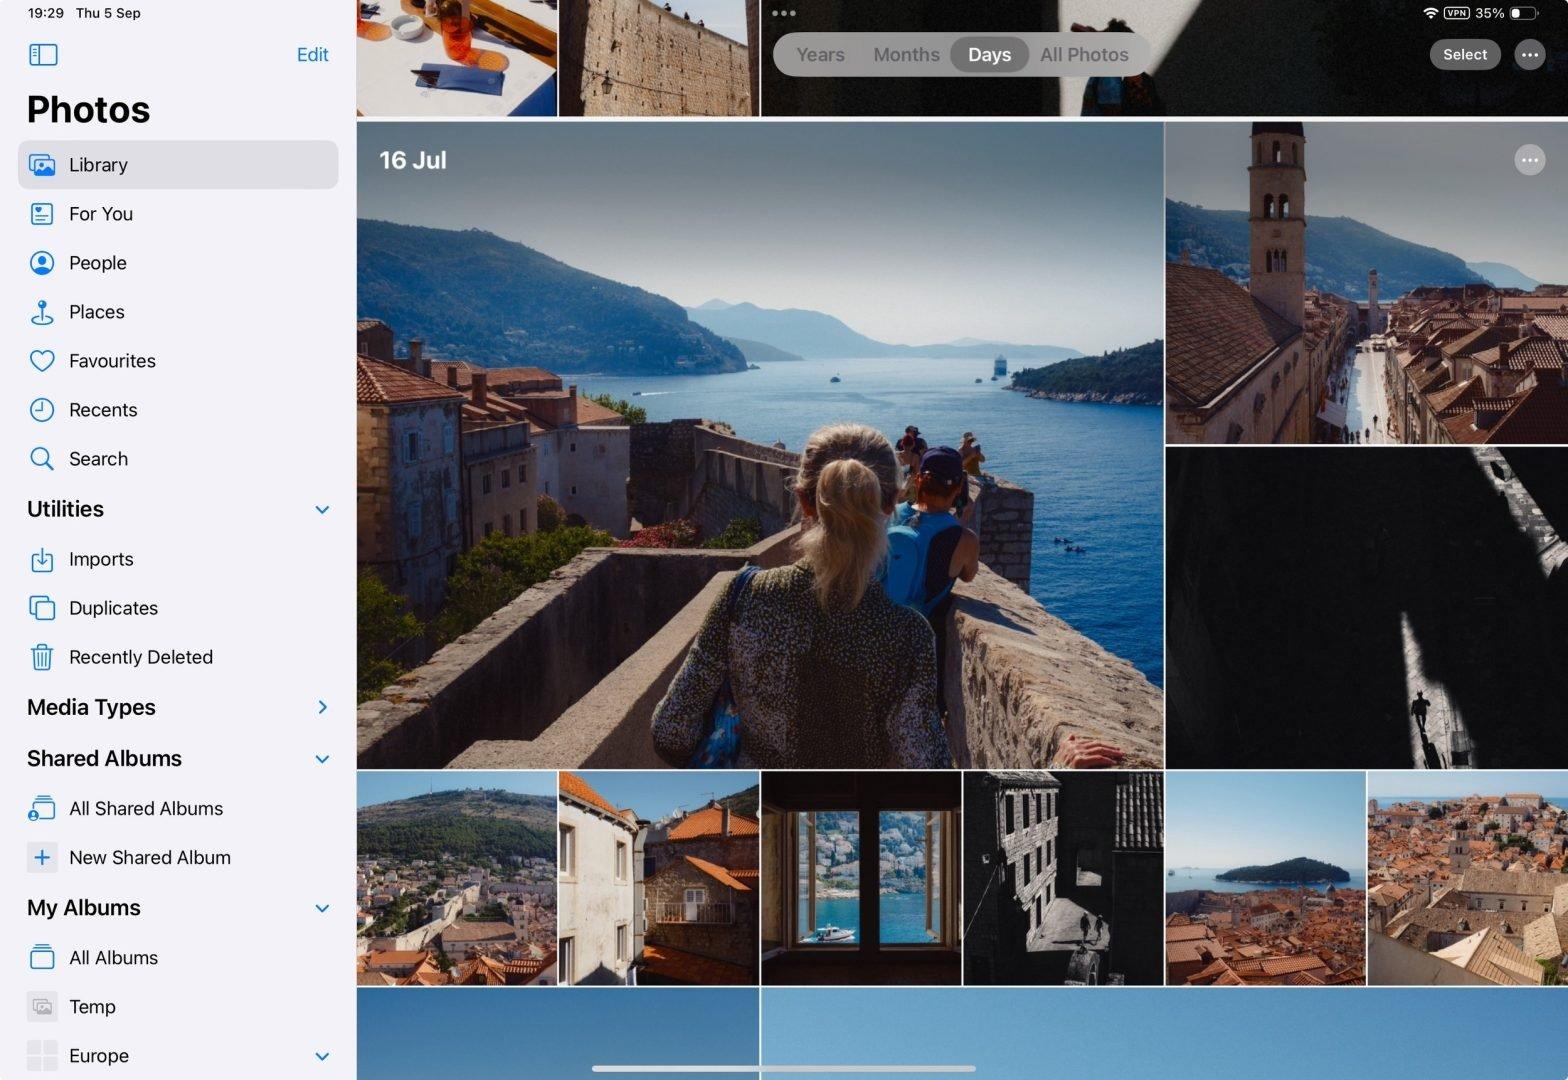Click the Duplicates label
Image resolution: width=1568 pixels, height=1080 pixels.
113,608
